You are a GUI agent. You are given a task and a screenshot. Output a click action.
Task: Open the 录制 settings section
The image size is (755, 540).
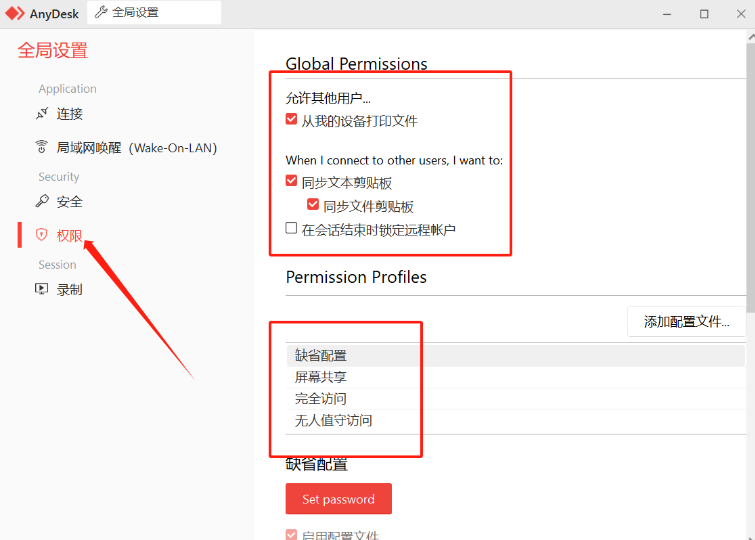(x=69, y=290)
